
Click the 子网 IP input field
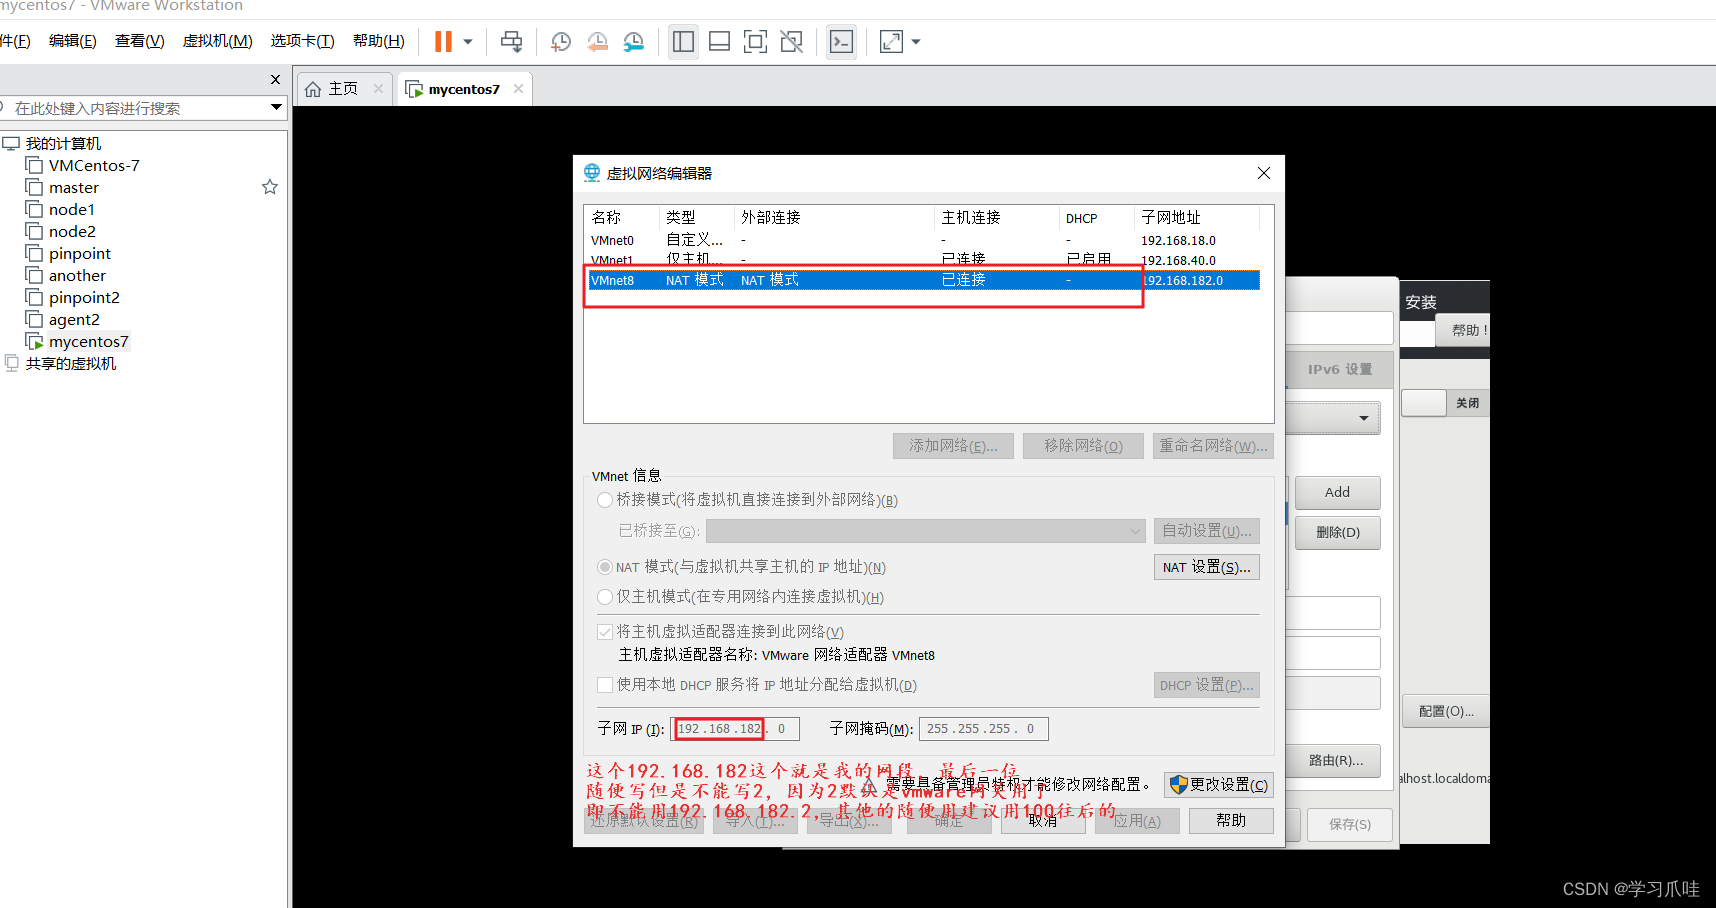pos(735,729)
